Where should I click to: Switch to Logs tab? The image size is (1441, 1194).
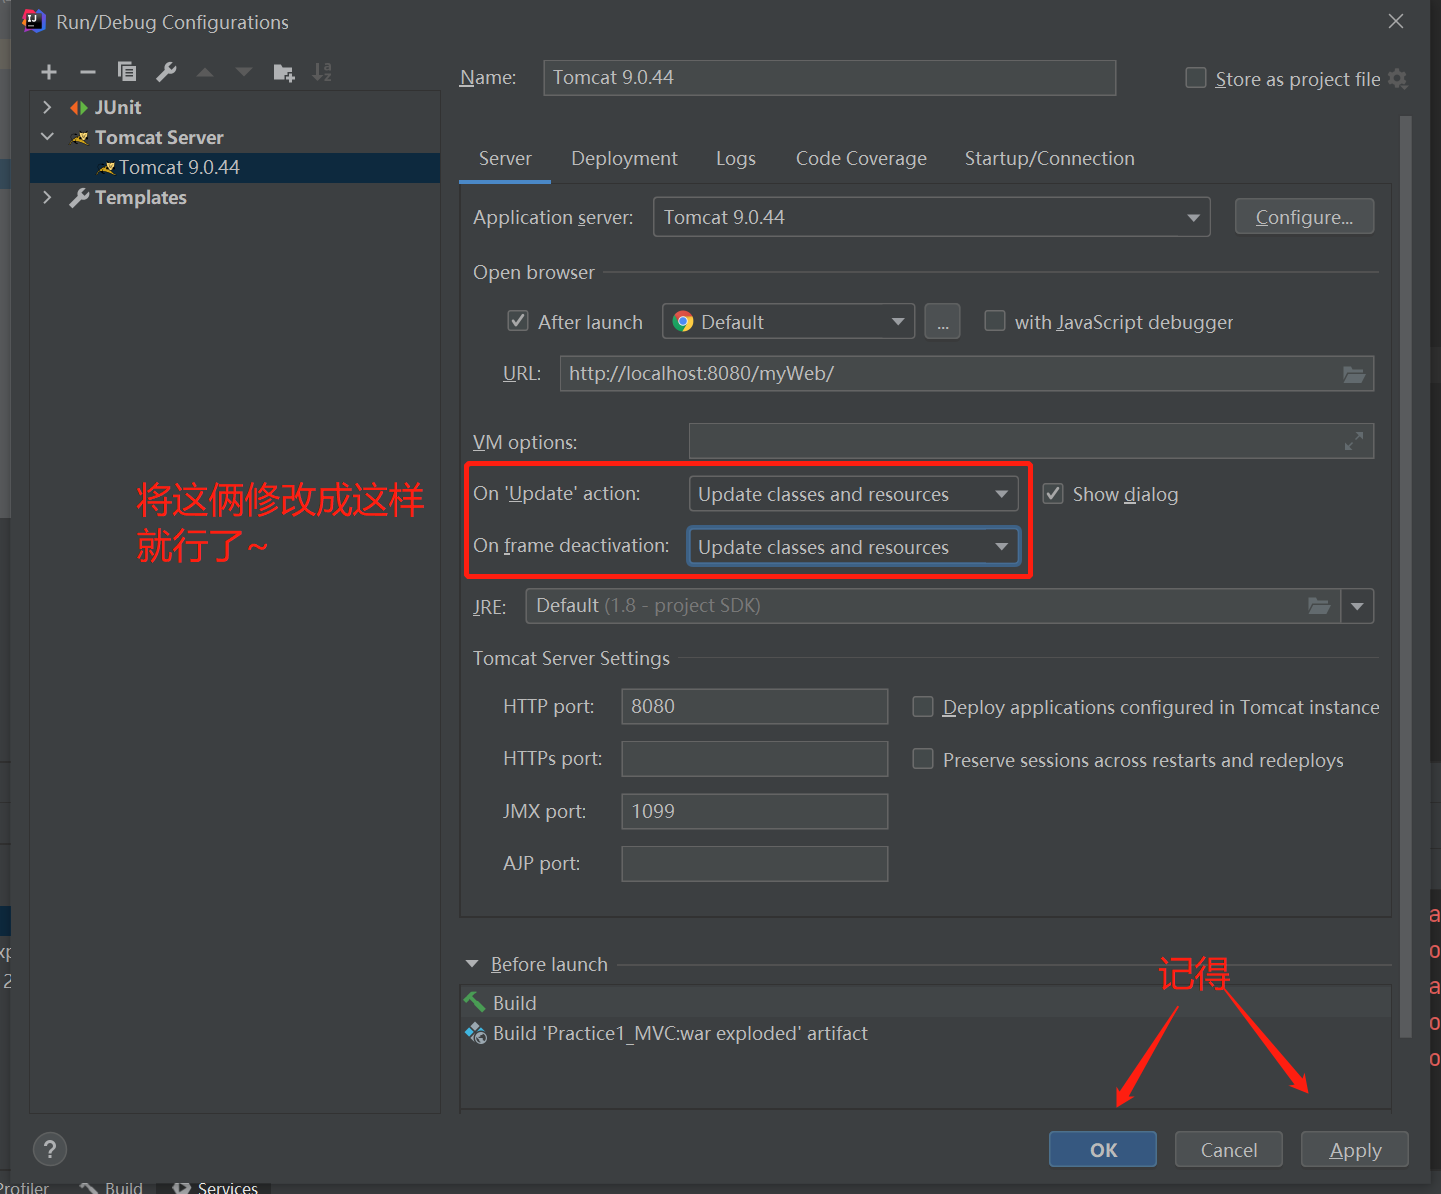(x=736, y=158)
